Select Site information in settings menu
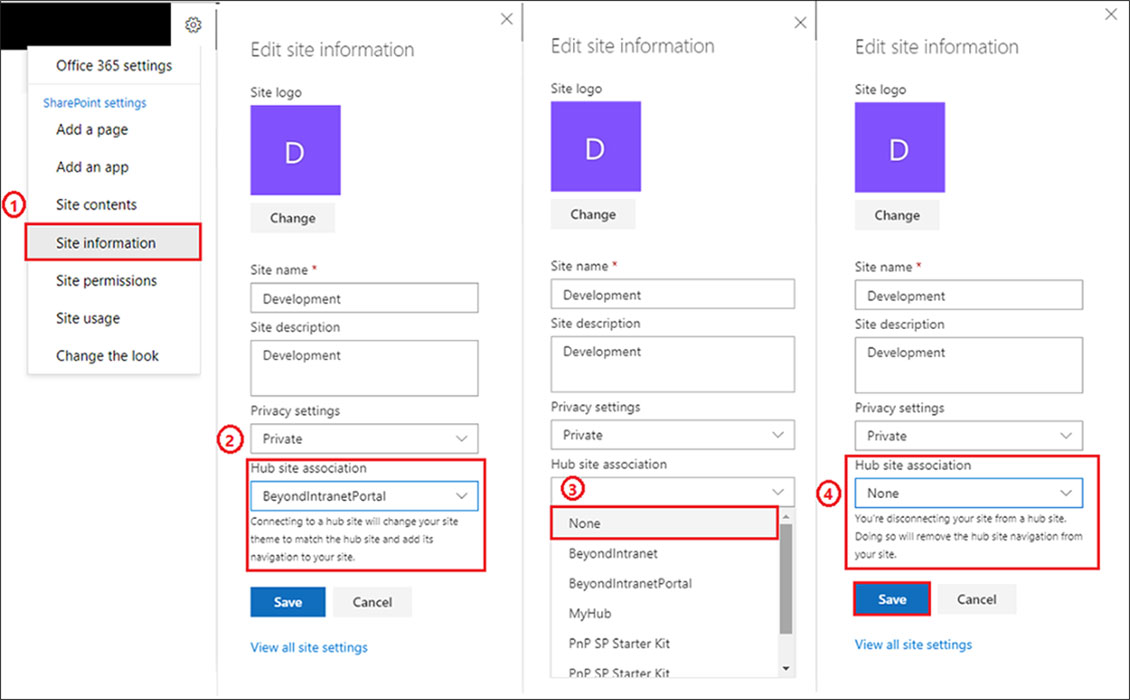The width and height of the screenshot is (1130, 700). pyautogui.click(x=106, y=243)
